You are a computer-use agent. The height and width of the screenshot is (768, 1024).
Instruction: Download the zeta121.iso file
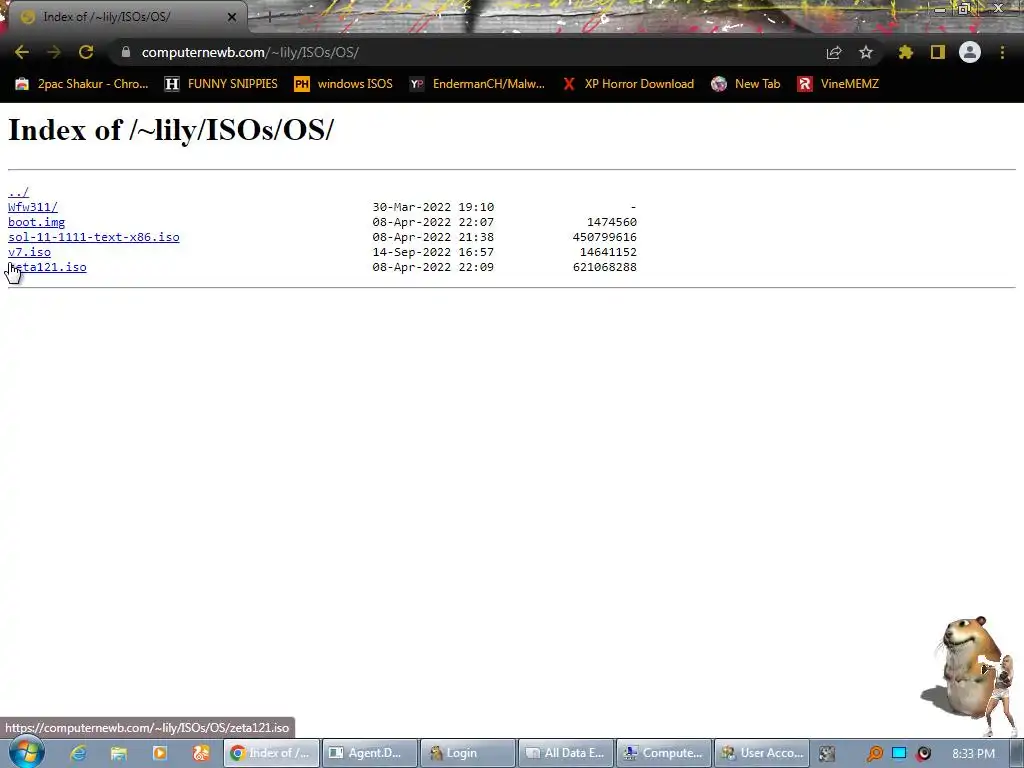[x=47, y=267]
